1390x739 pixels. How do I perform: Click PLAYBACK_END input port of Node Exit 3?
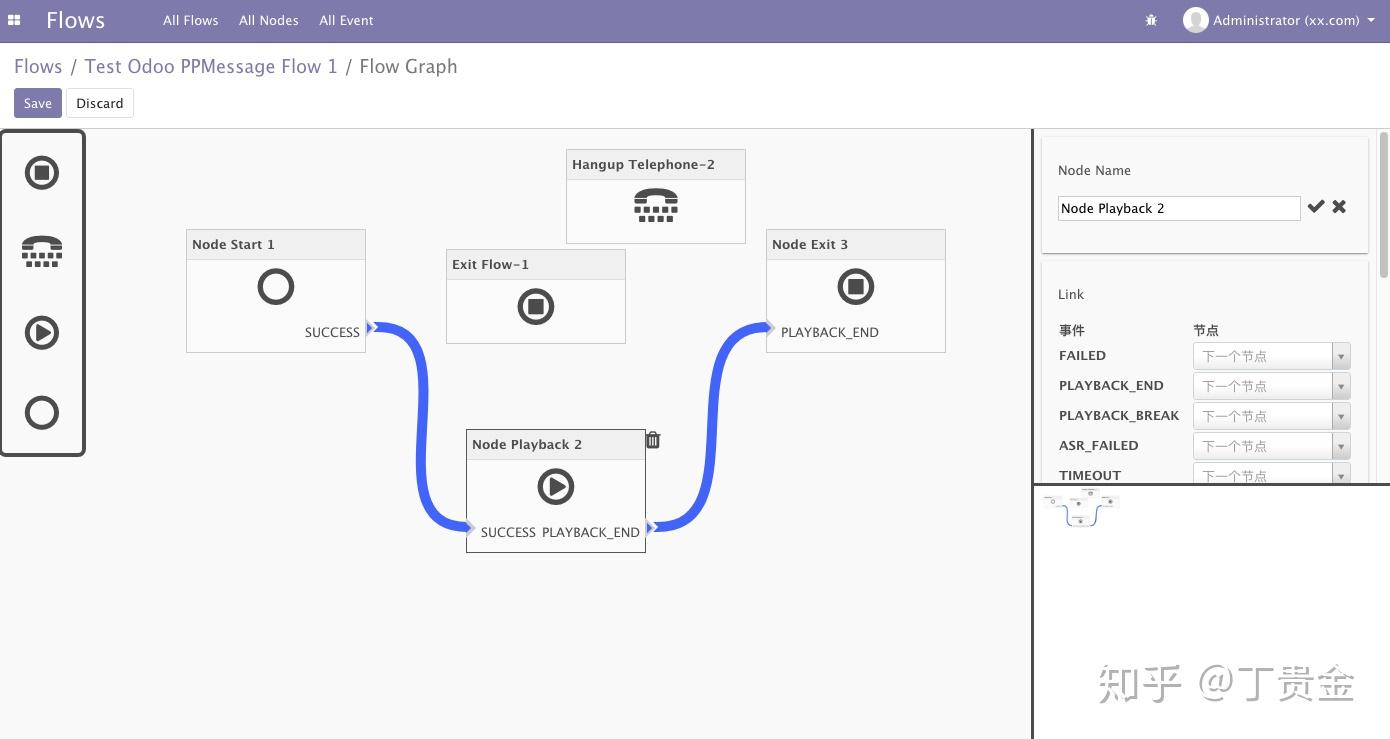[770, 327]
